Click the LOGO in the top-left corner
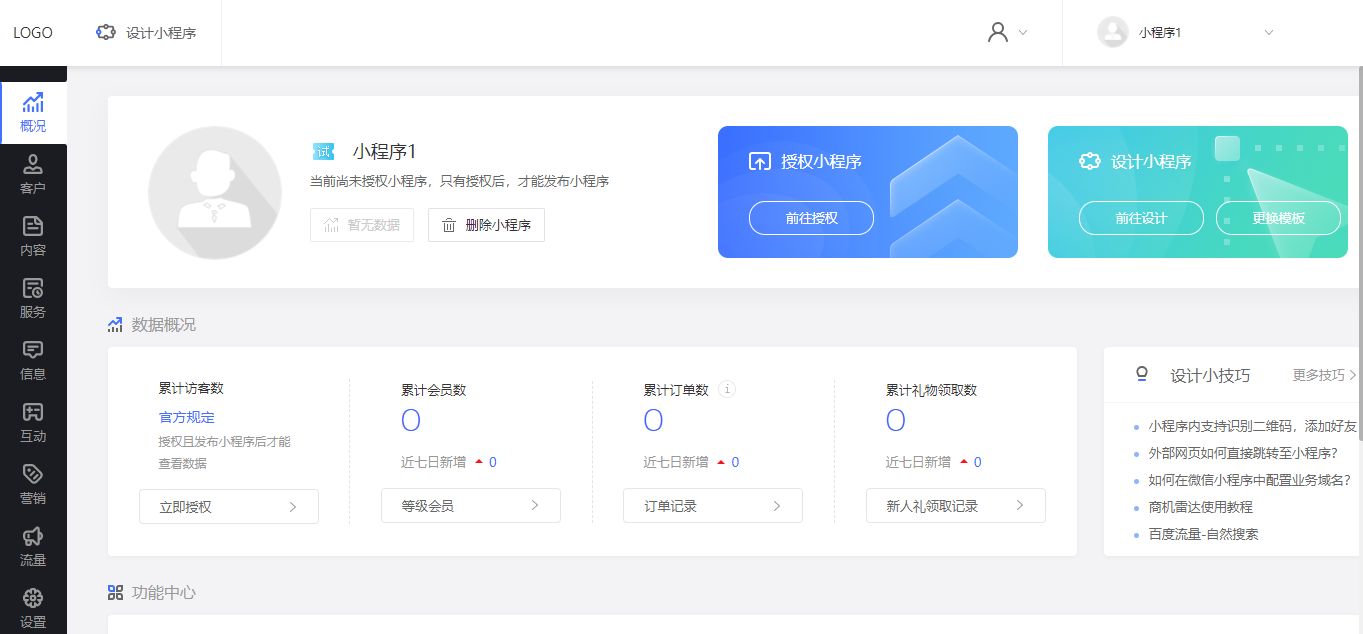 33,32
